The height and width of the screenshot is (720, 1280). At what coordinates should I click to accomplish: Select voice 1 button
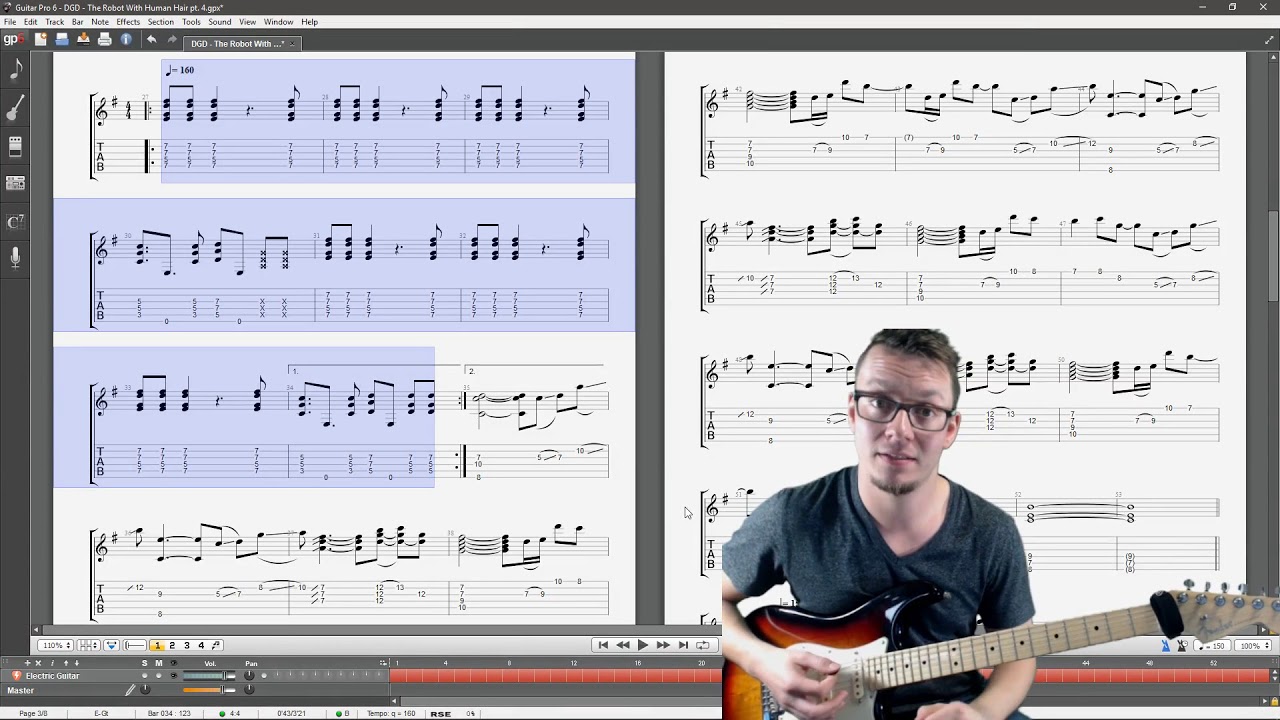157,645
